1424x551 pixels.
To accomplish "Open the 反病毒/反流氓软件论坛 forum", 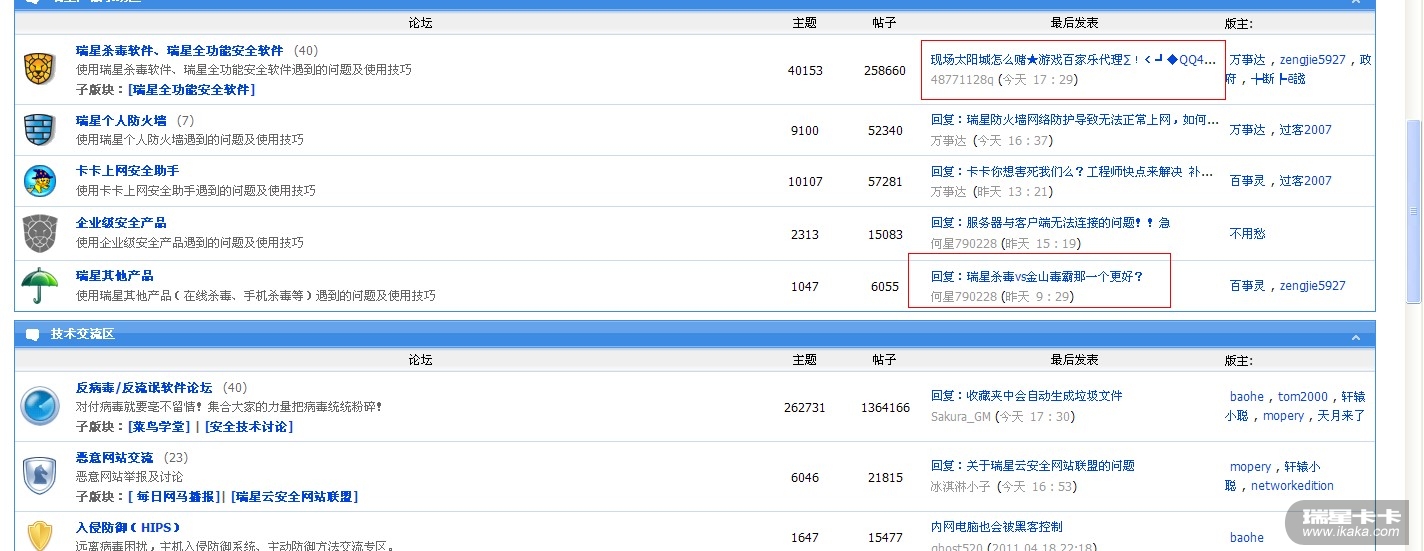I will (x=144, y=388).
